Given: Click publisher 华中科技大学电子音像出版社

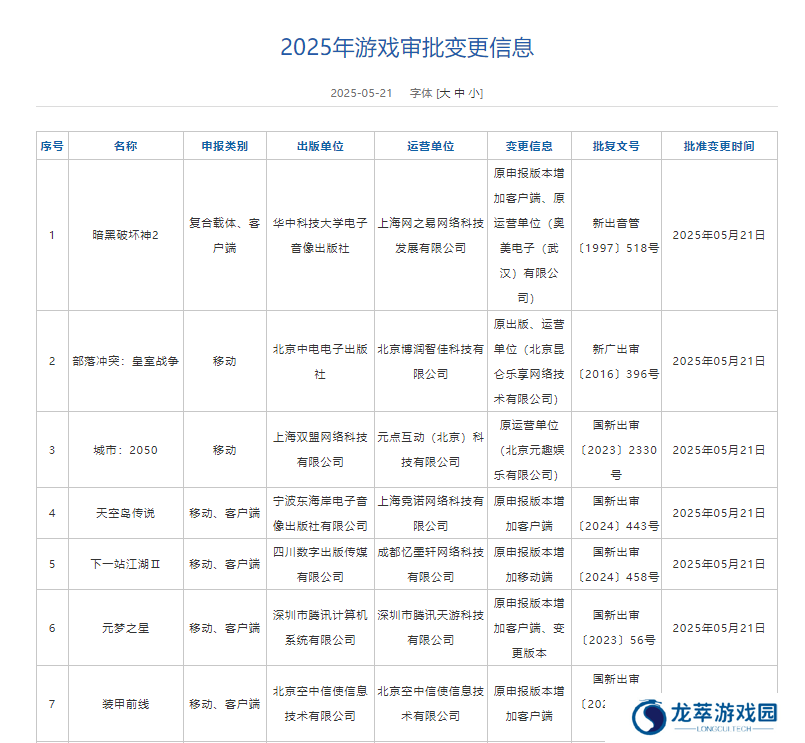Looking at the screenshot, I should click(x=320, y=236).
